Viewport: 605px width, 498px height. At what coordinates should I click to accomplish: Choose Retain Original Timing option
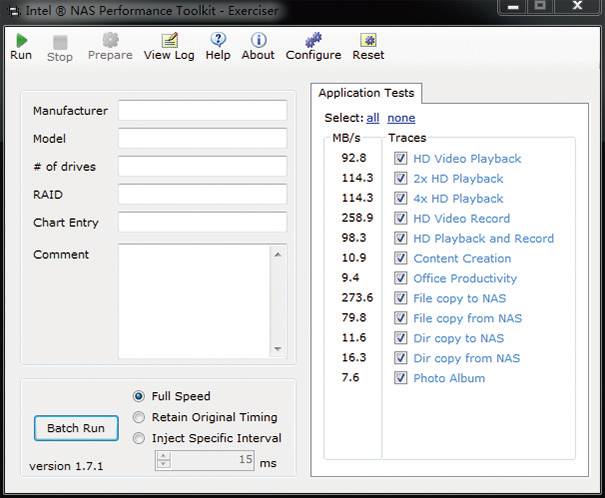139,417
